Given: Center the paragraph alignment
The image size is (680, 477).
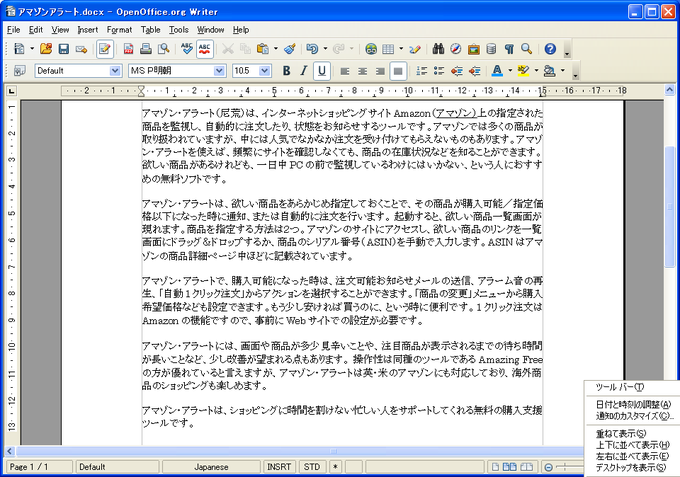Looking at the screenshot, I should click(x=363, y=71).
